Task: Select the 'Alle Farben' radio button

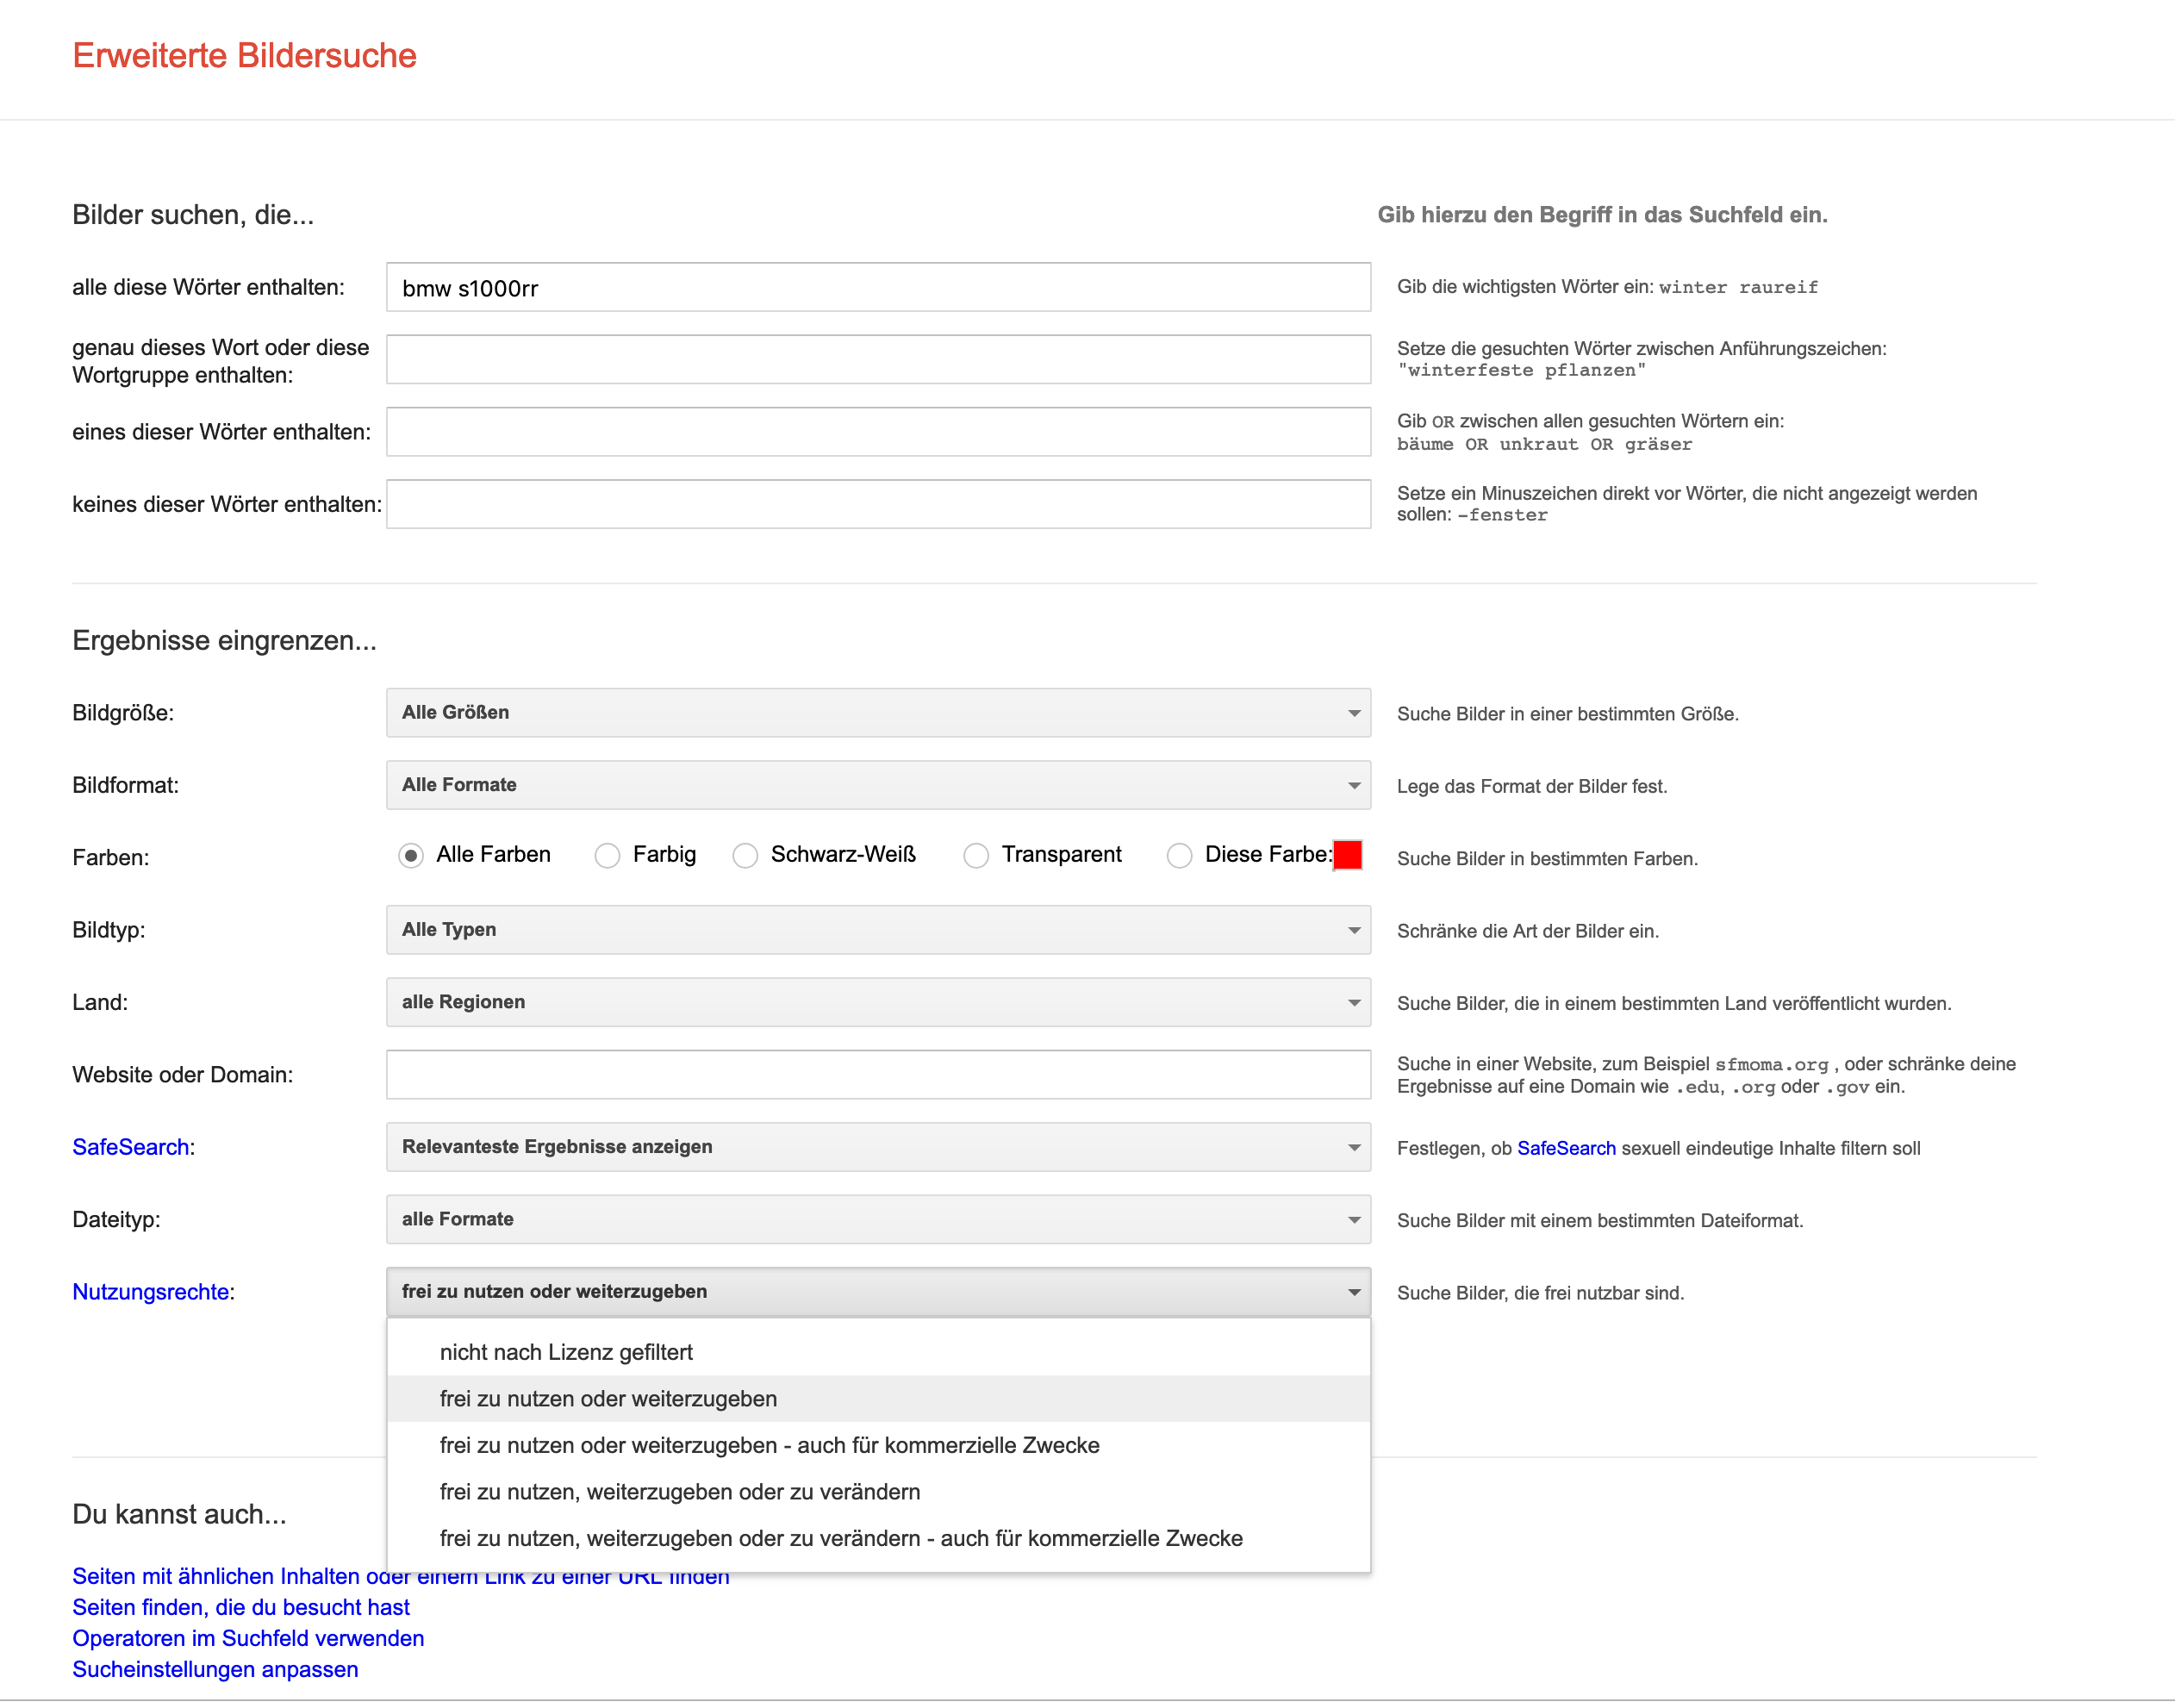Action: tap(410, 856)
